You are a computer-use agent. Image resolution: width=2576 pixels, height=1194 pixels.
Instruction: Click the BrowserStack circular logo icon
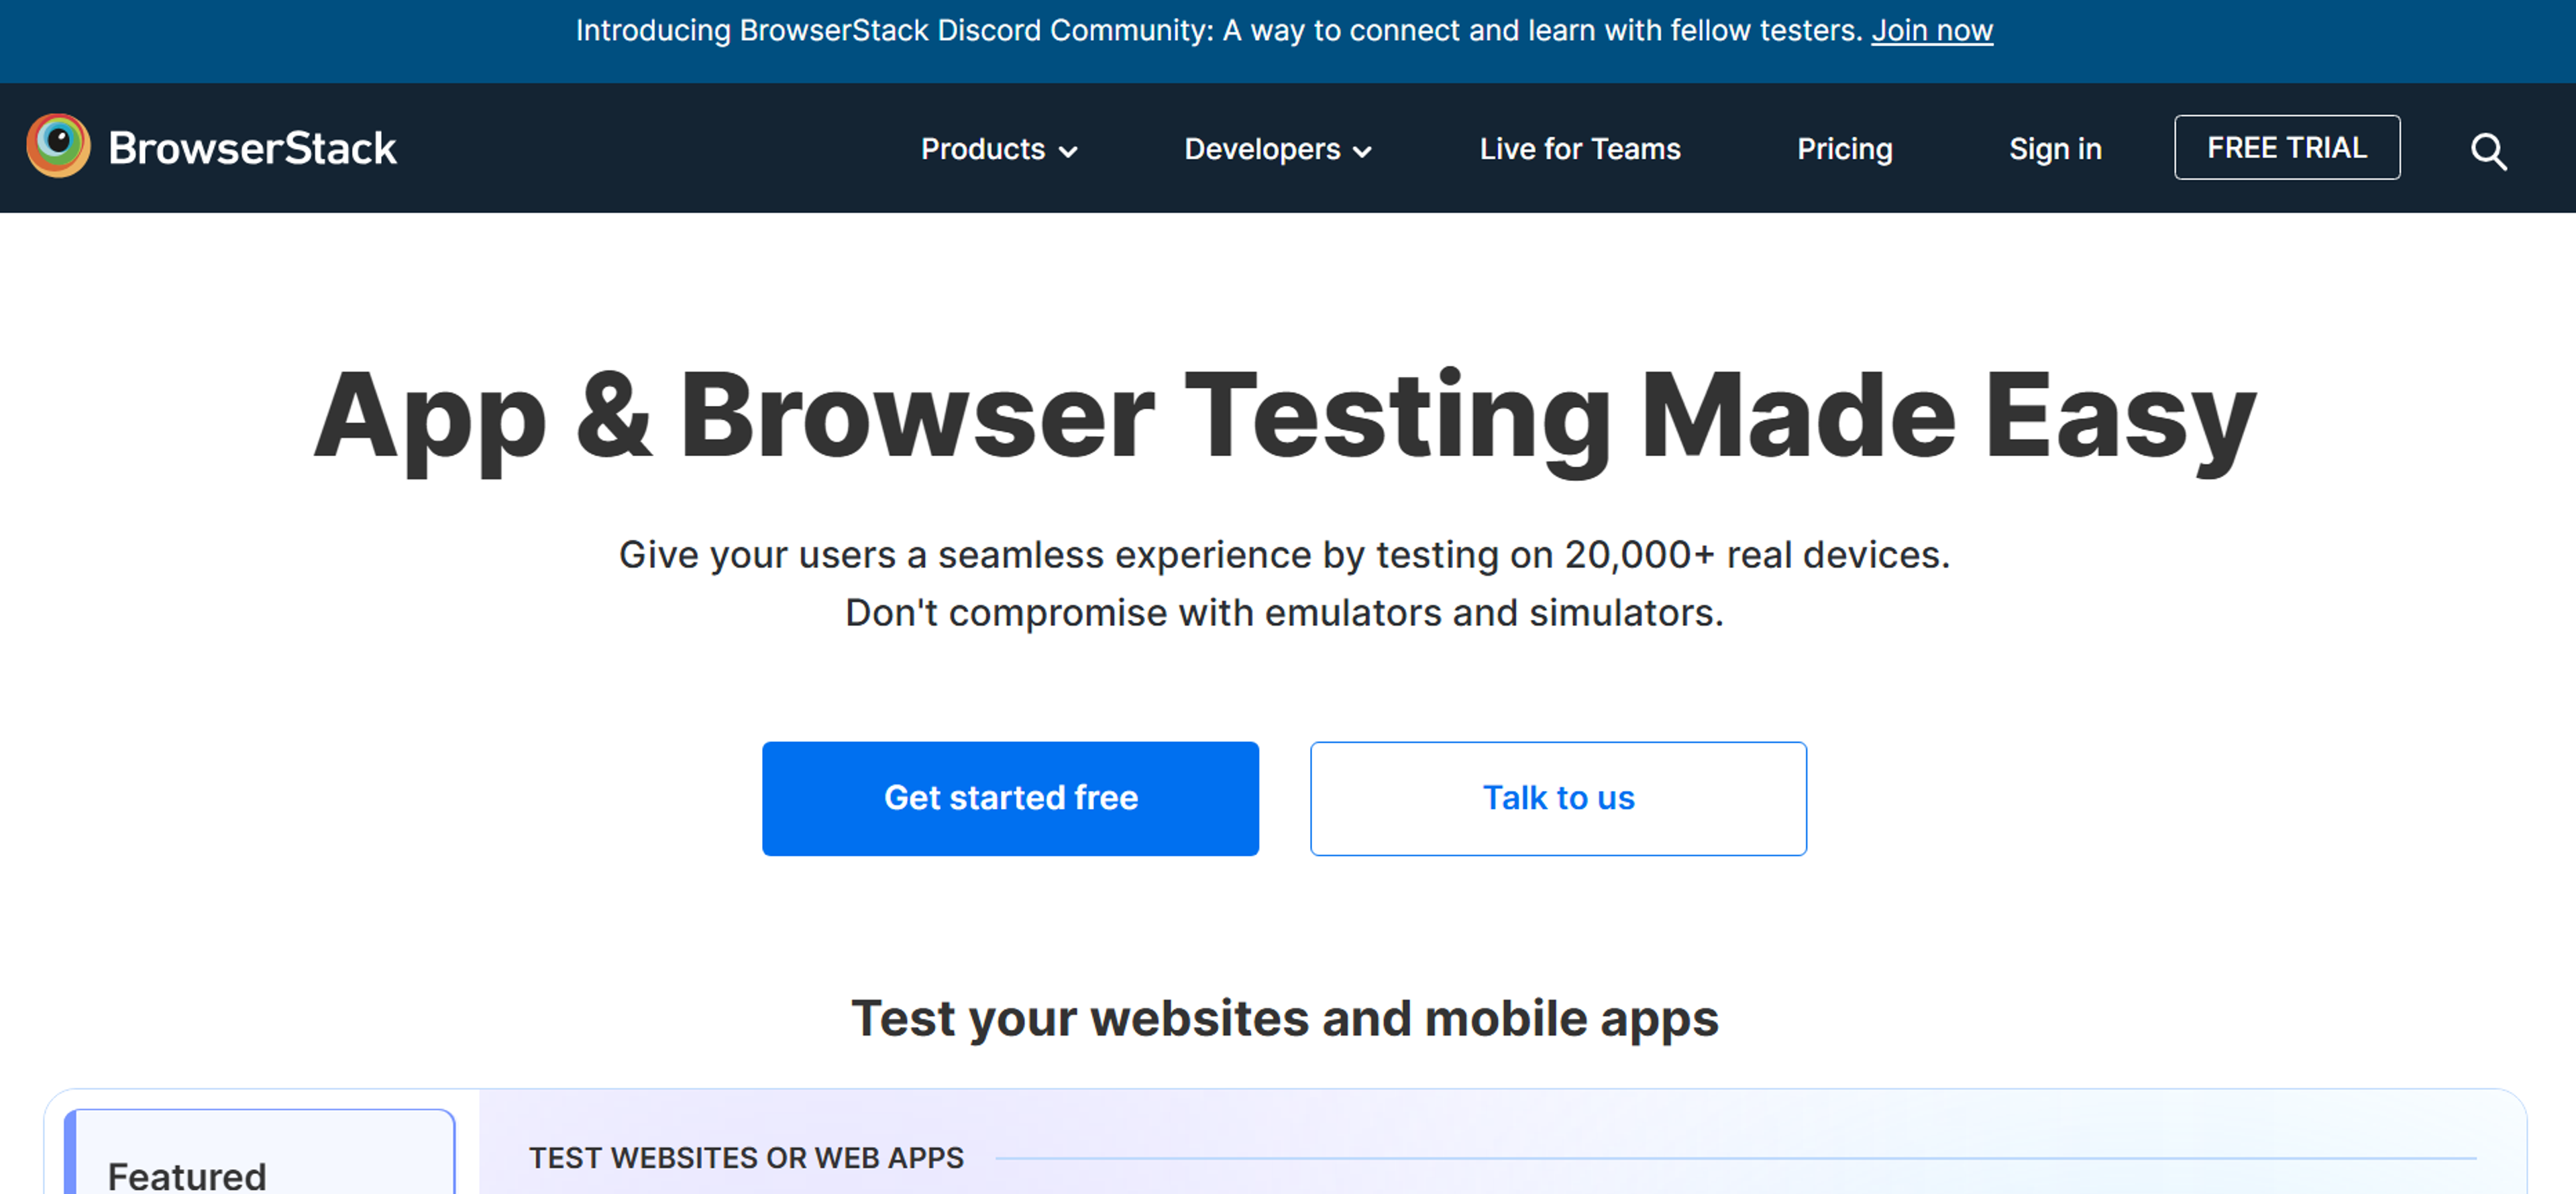click(58, 146)
